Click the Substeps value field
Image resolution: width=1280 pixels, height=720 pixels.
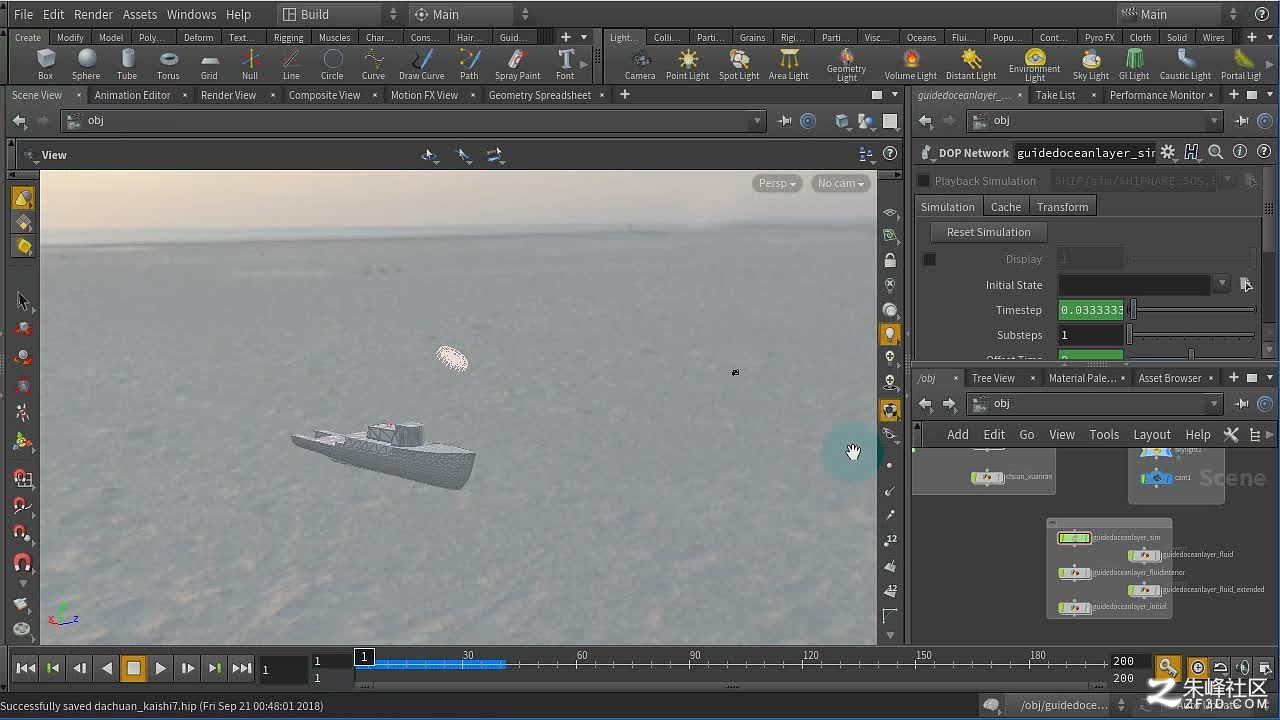point(1091,335)
